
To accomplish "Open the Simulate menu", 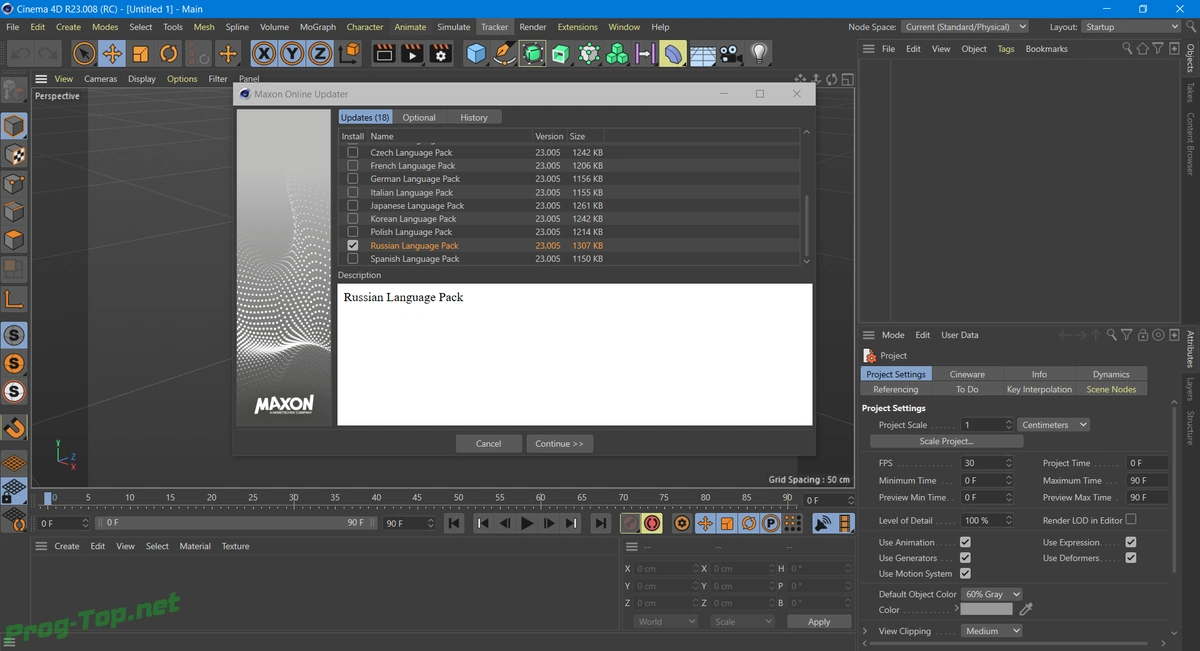I will [x=453, y=27].
